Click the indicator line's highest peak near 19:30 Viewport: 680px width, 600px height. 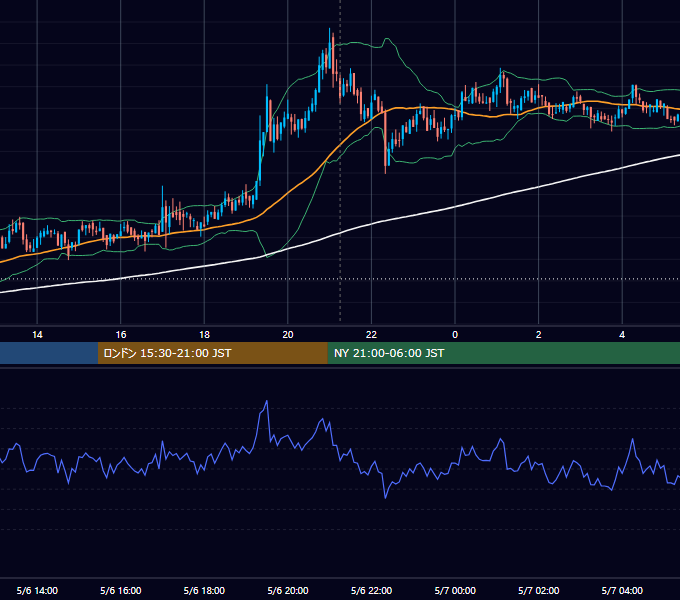[x=267, y=401]
